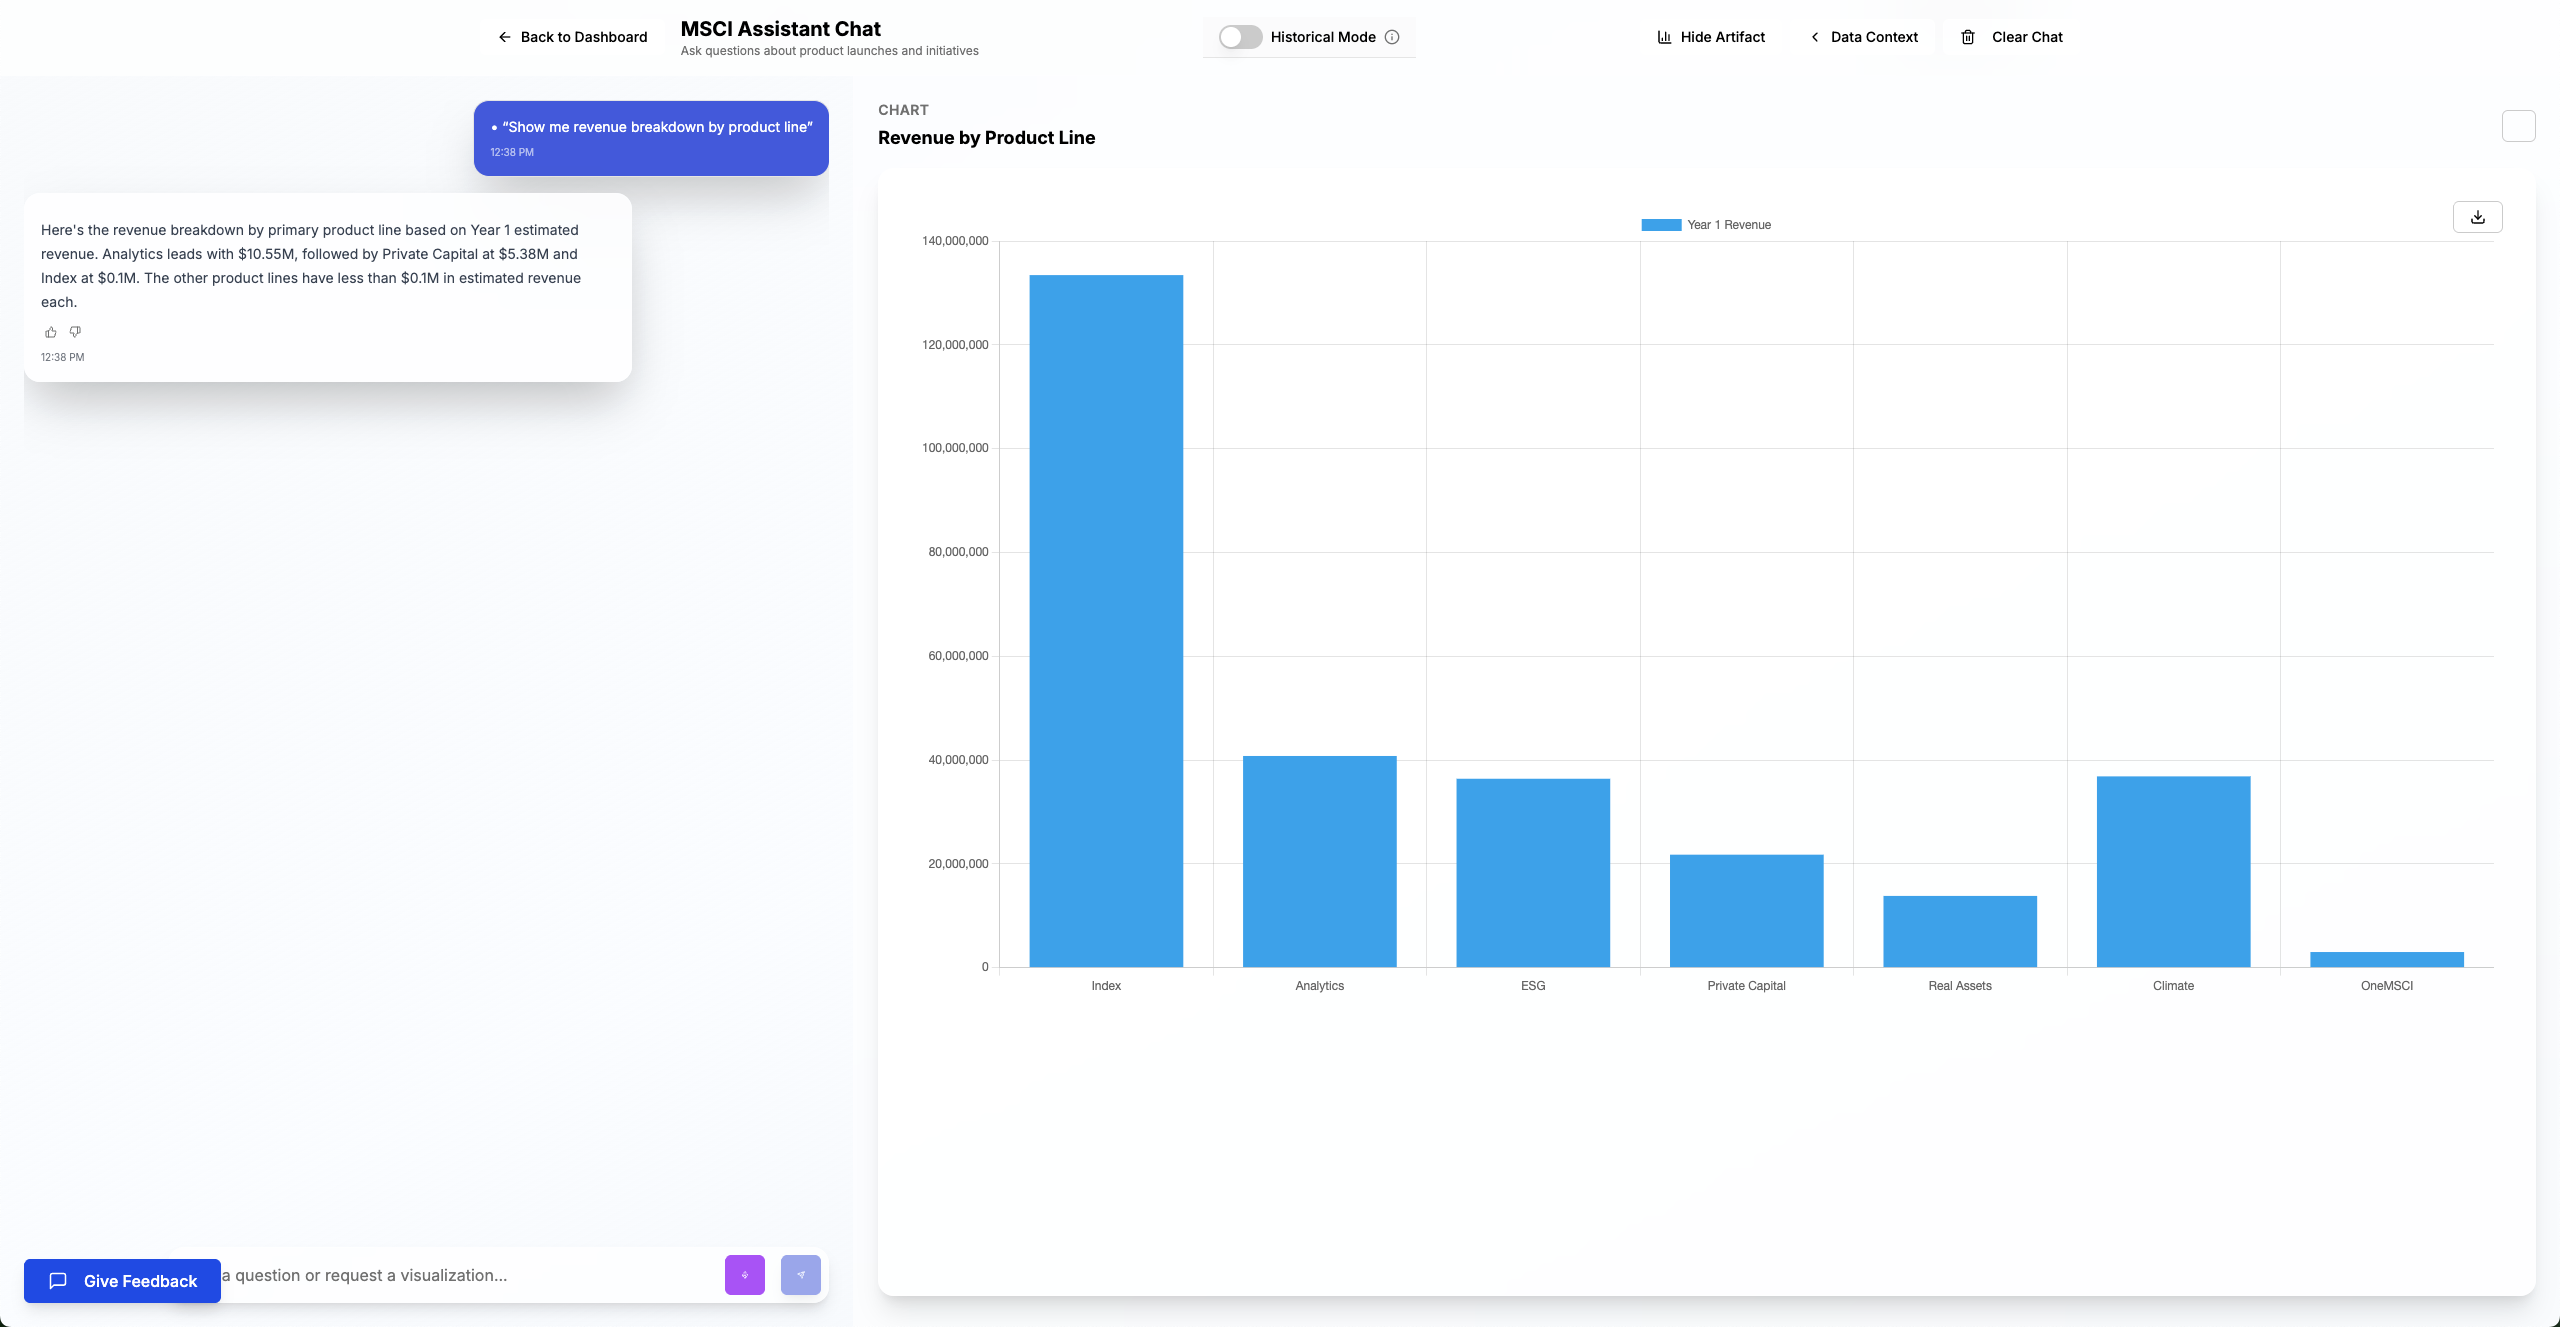Click the Give Feedback chat bubble icon

[x=57, y=1281]
